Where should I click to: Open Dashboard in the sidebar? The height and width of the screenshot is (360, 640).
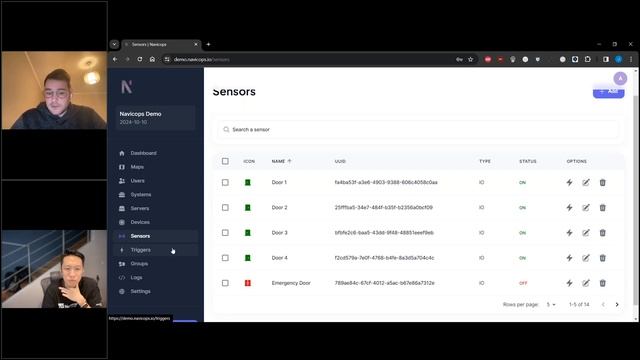point(156,153)
